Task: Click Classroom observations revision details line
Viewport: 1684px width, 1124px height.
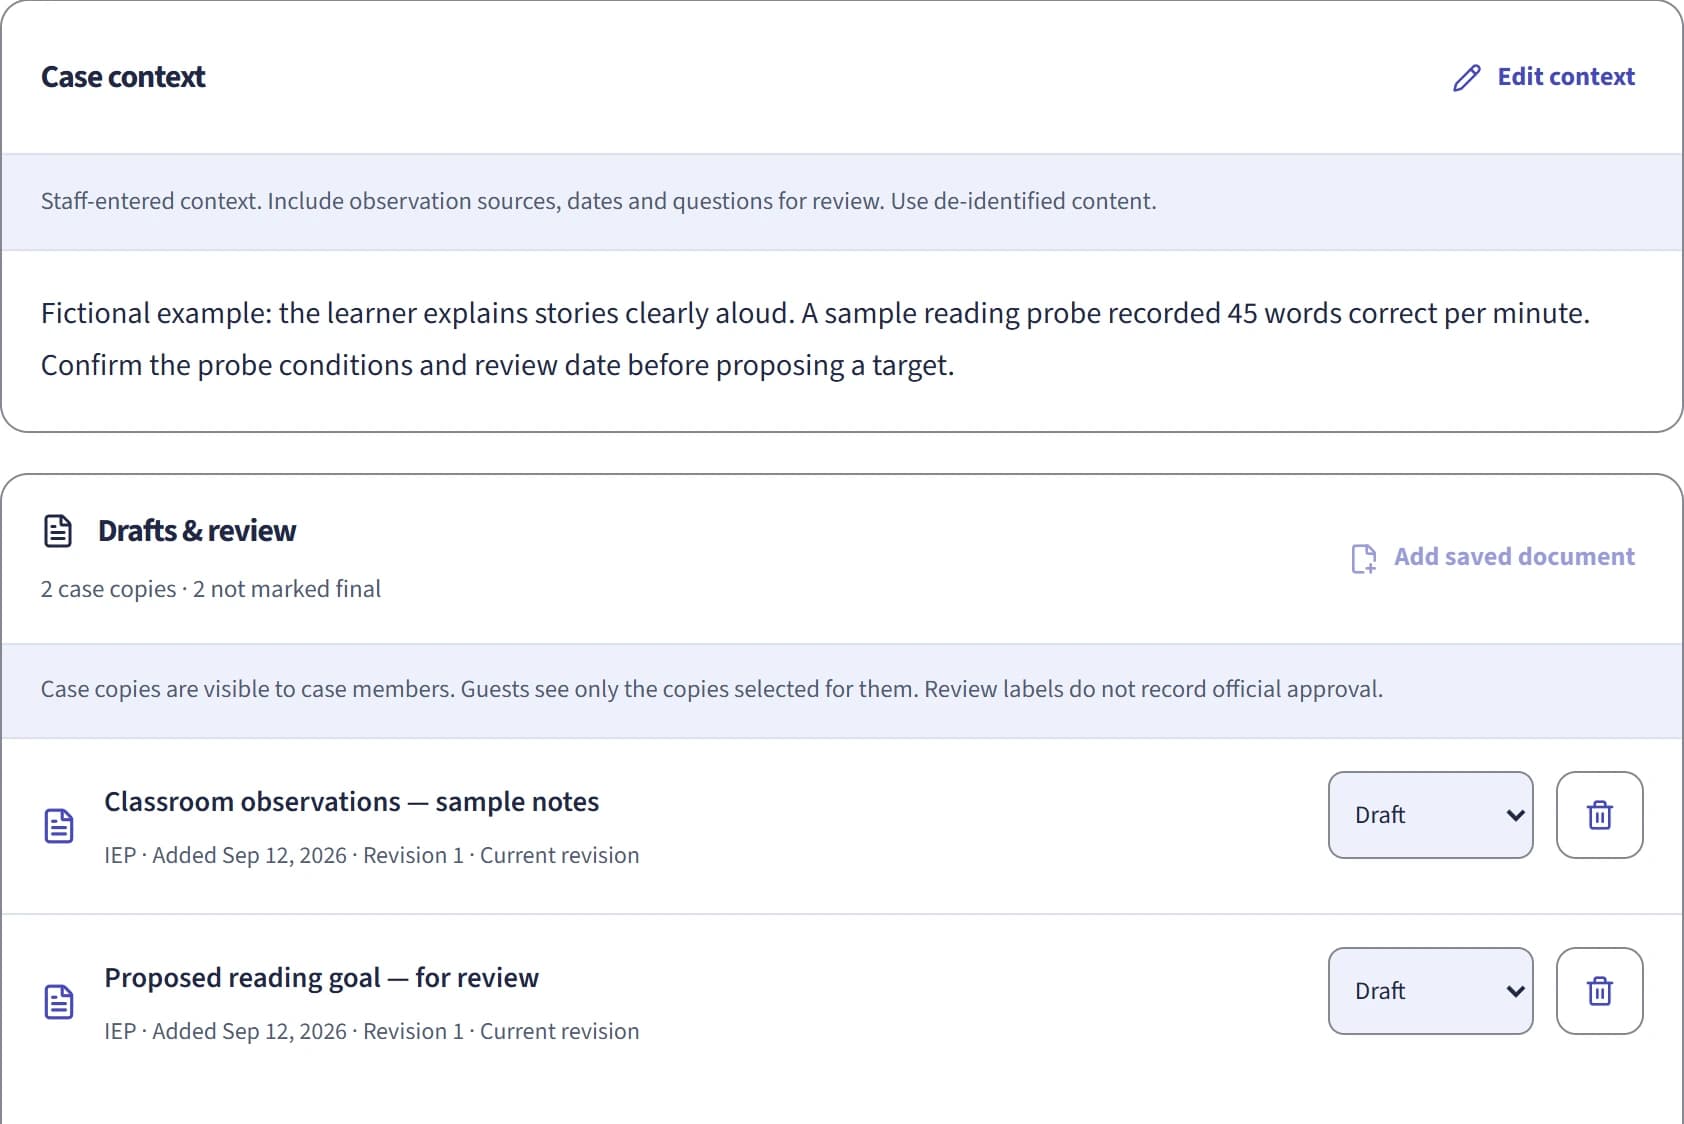Action: point(371,856)
